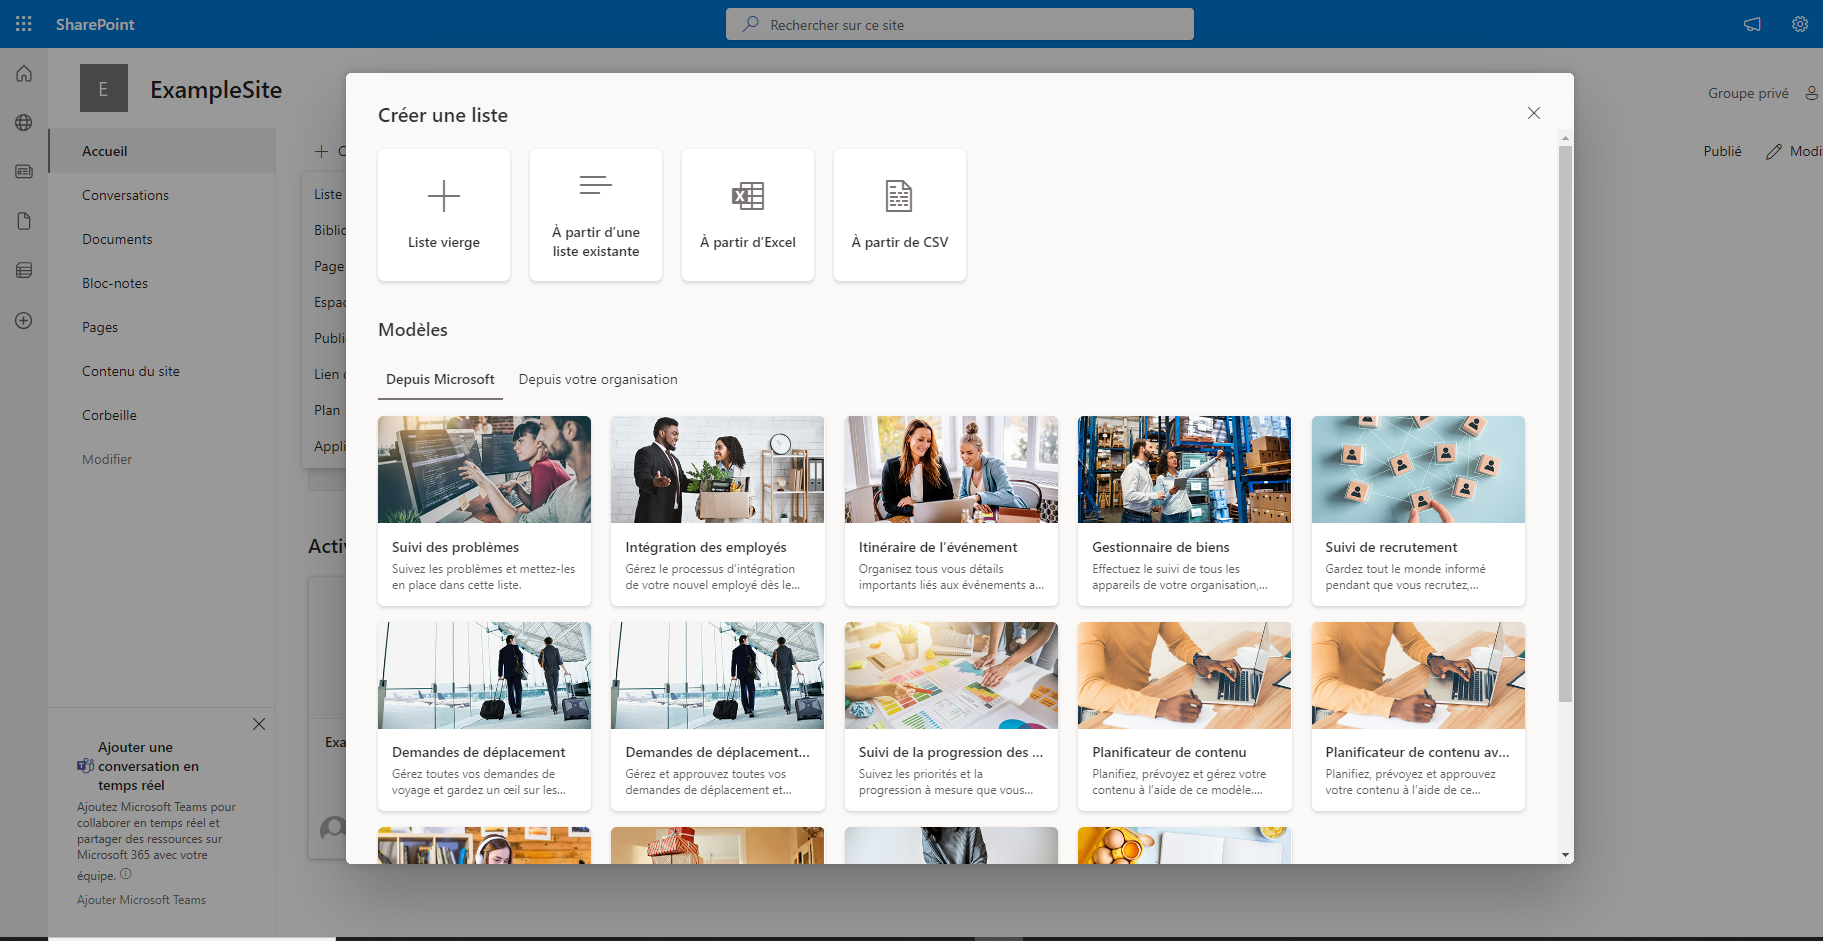The height and width of the screenshot is (941, 1823).
Task: Open the app launcher waffle icon
Action: pos(24,24)
